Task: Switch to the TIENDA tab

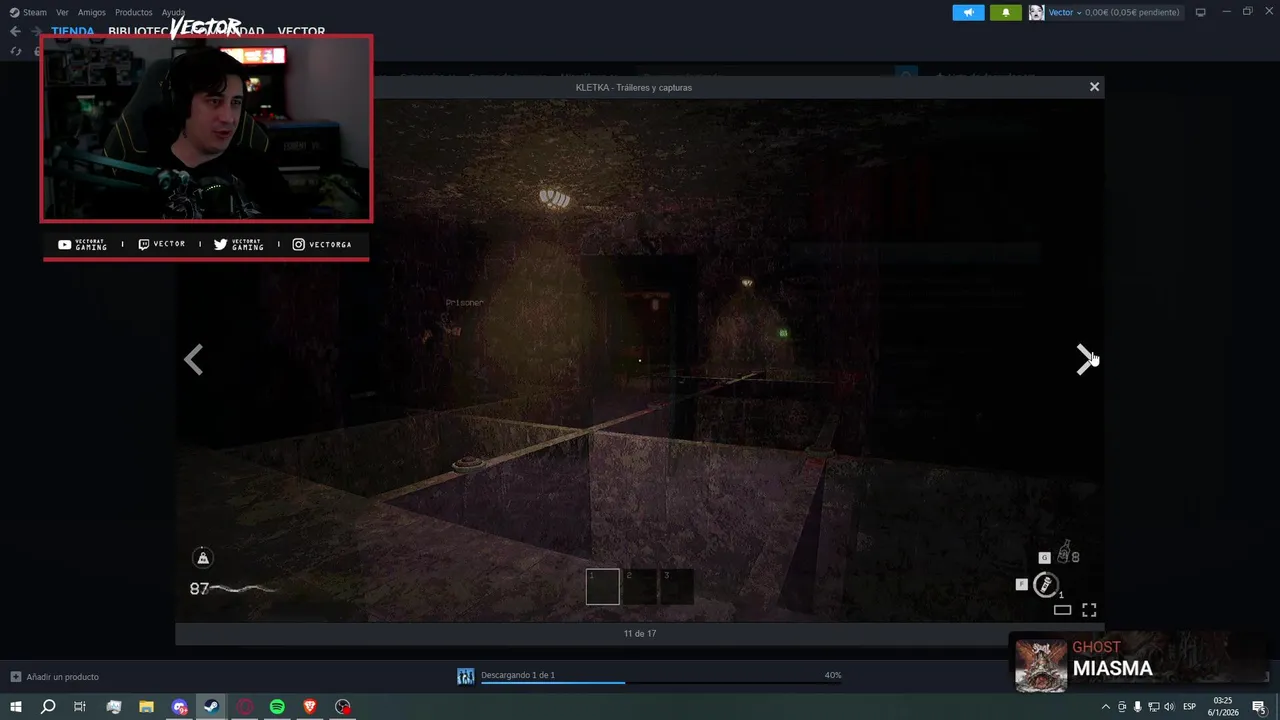Action: (x=73, y=31)
